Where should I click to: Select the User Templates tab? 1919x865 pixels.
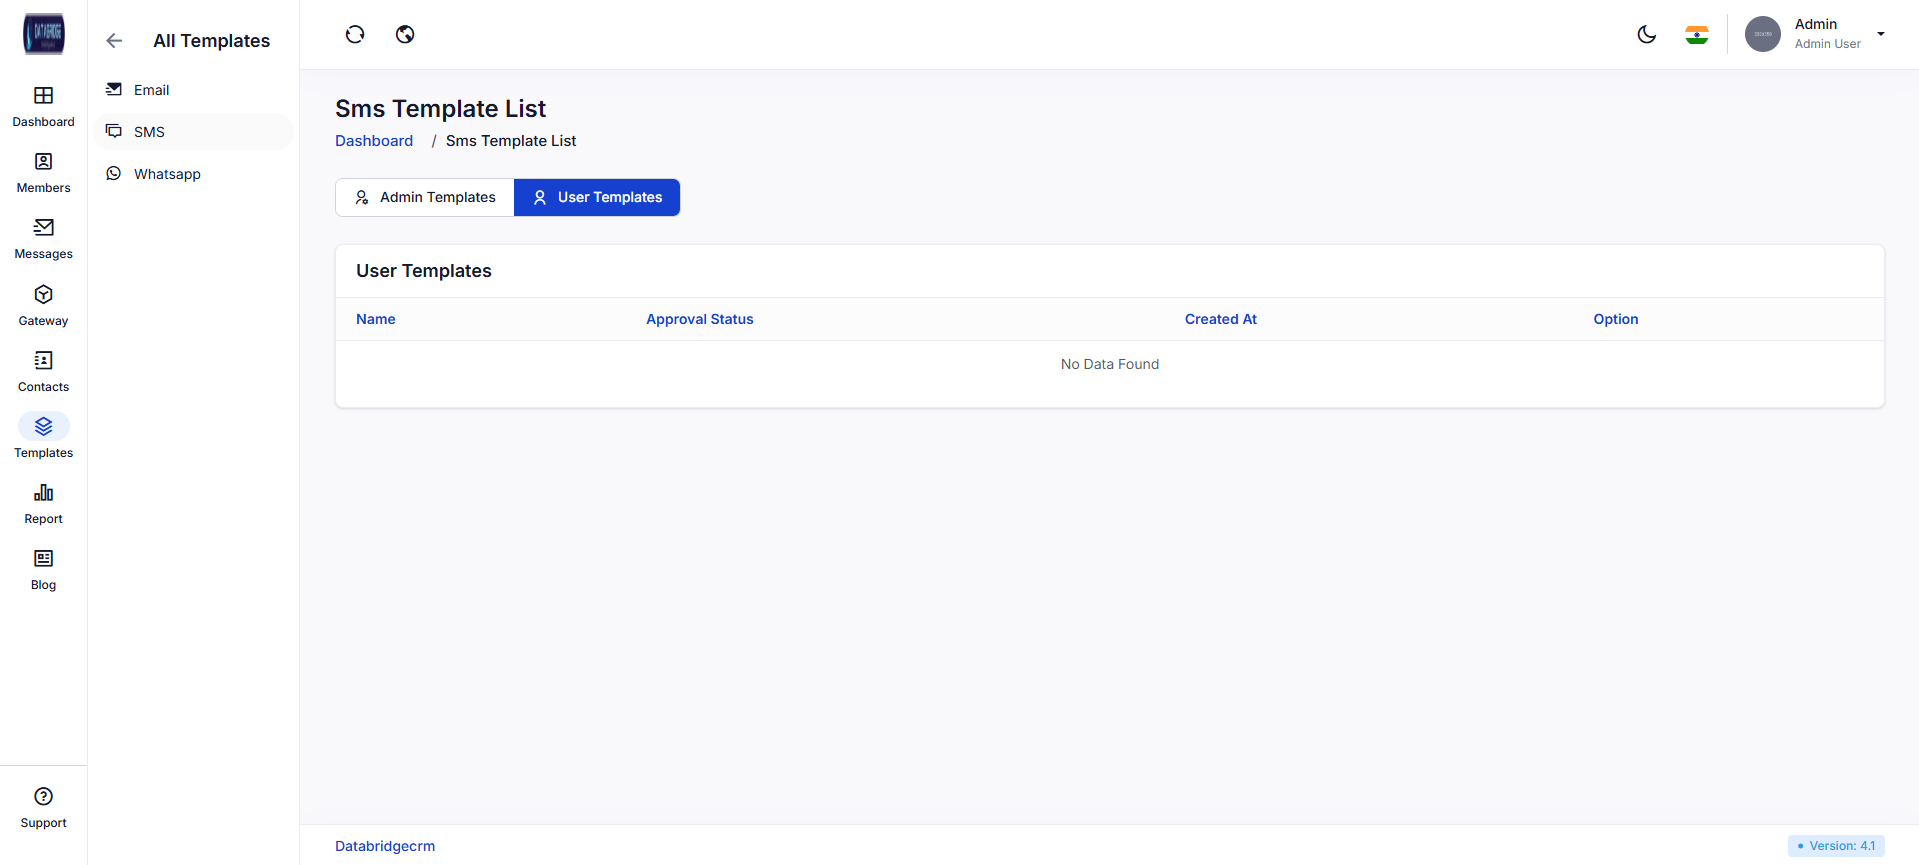(597, 198)
